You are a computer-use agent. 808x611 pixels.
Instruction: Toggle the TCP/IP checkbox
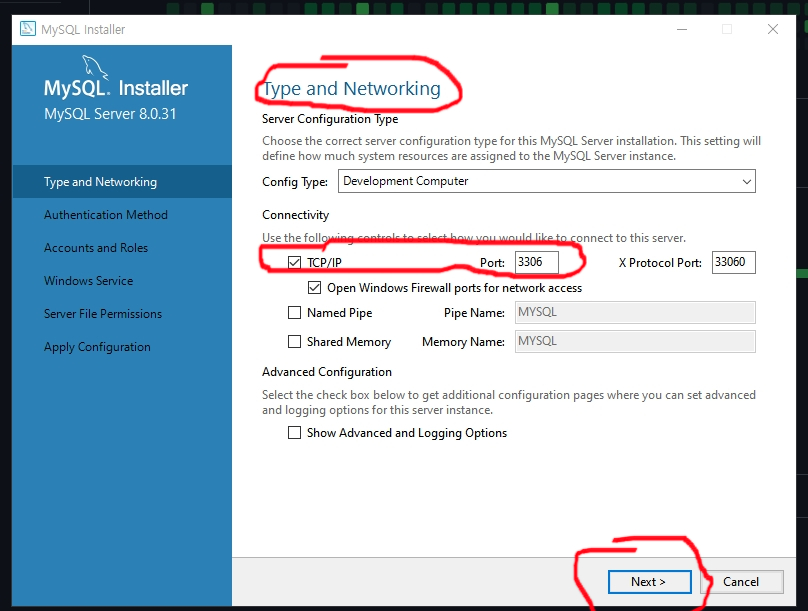[x=294, y=263]
